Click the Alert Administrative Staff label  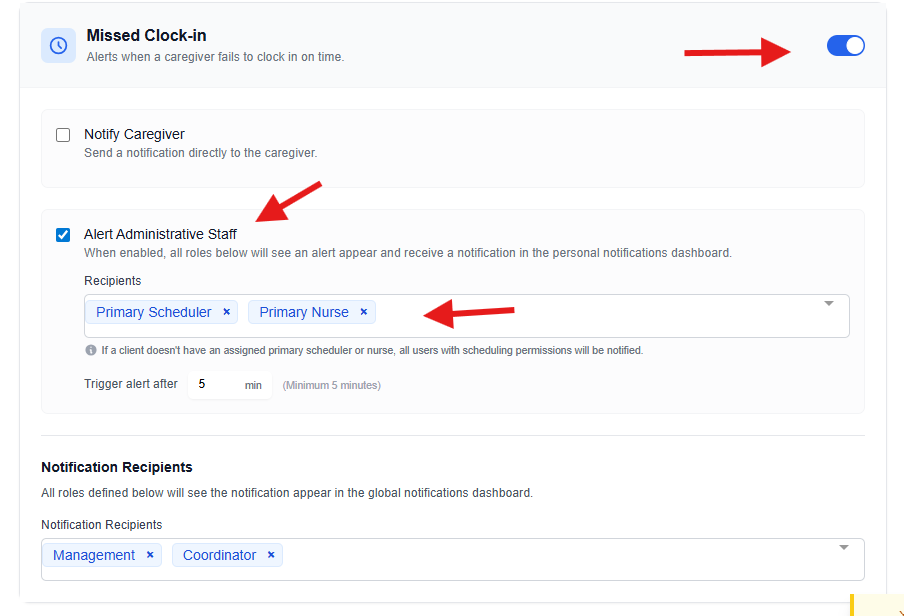coord(160,234)
